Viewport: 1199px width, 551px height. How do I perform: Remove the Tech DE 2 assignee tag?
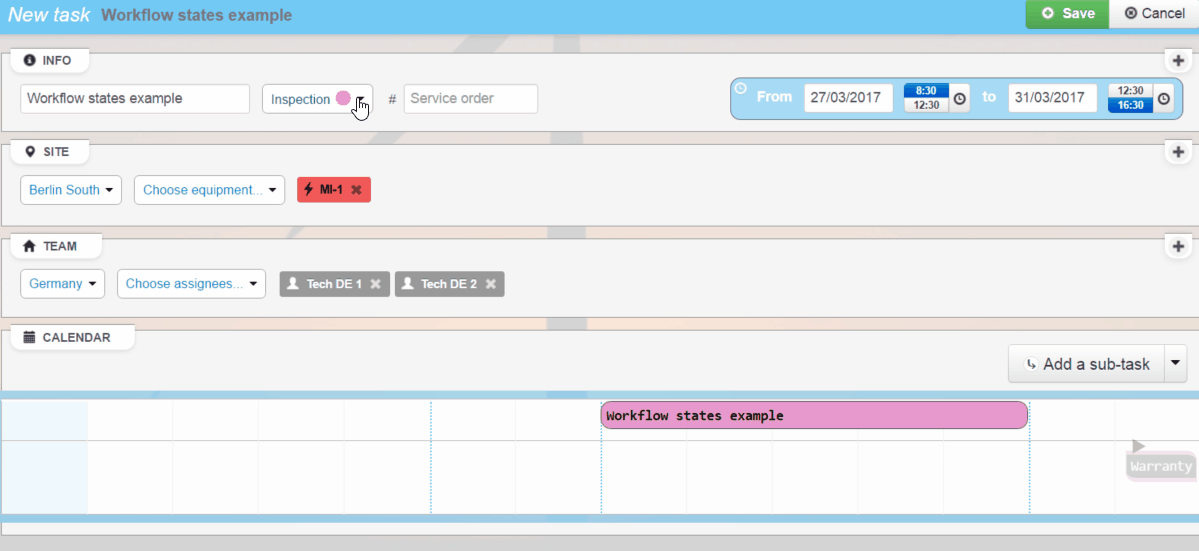point(490,284)
